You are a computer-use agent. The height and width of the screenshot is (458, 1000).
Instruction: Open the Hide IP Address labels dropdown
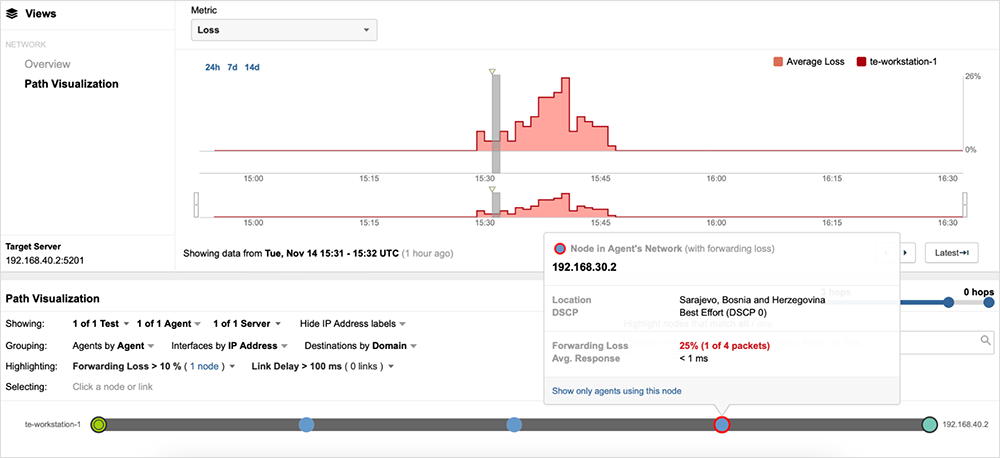click(x=353, y=324)
